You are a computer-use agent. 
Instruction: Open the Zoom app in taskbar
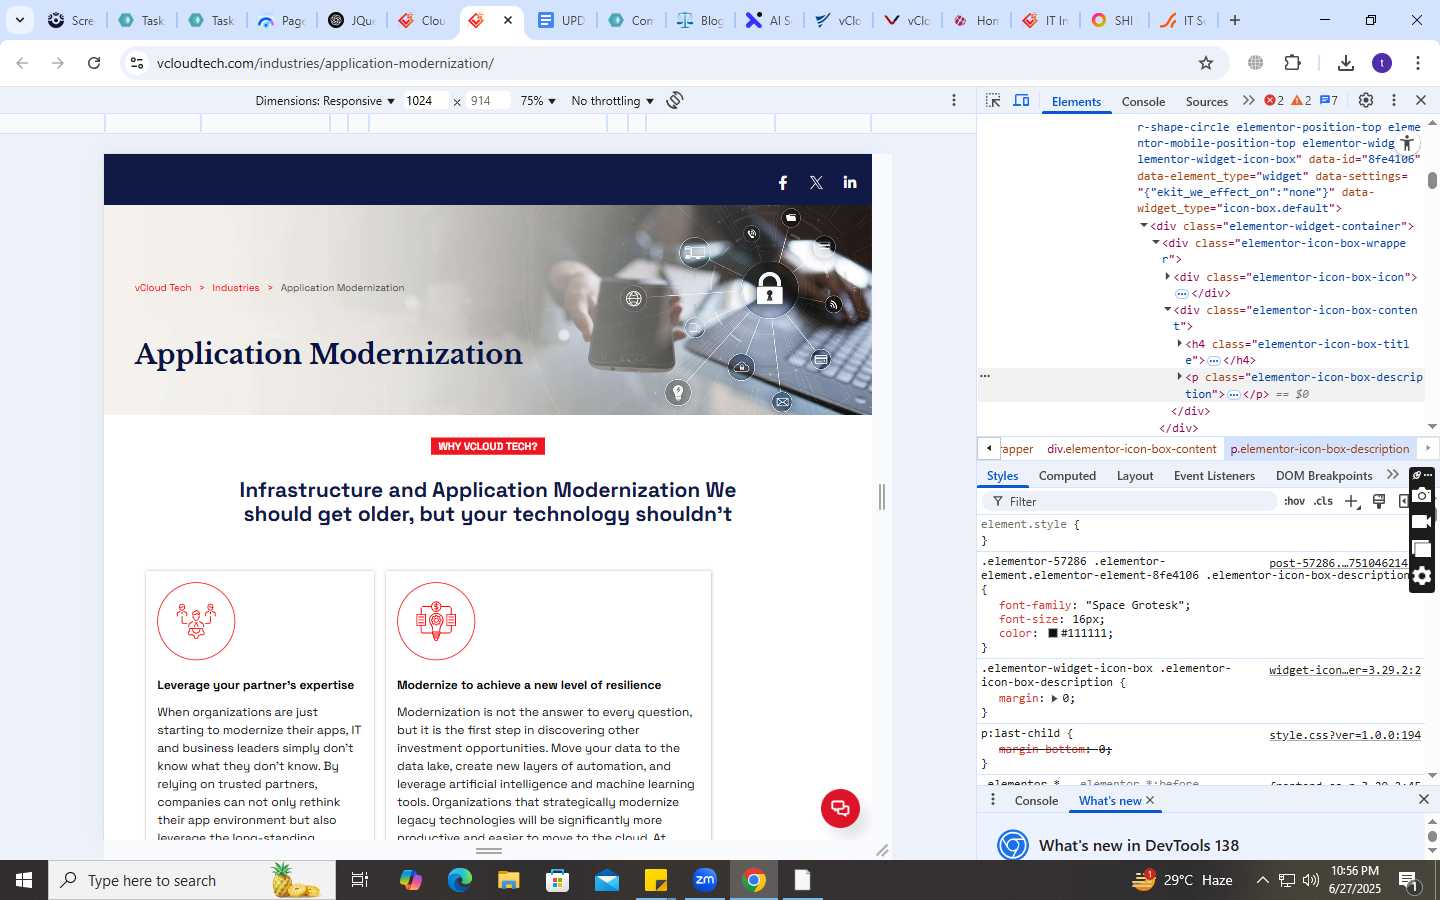coord(705,880)
